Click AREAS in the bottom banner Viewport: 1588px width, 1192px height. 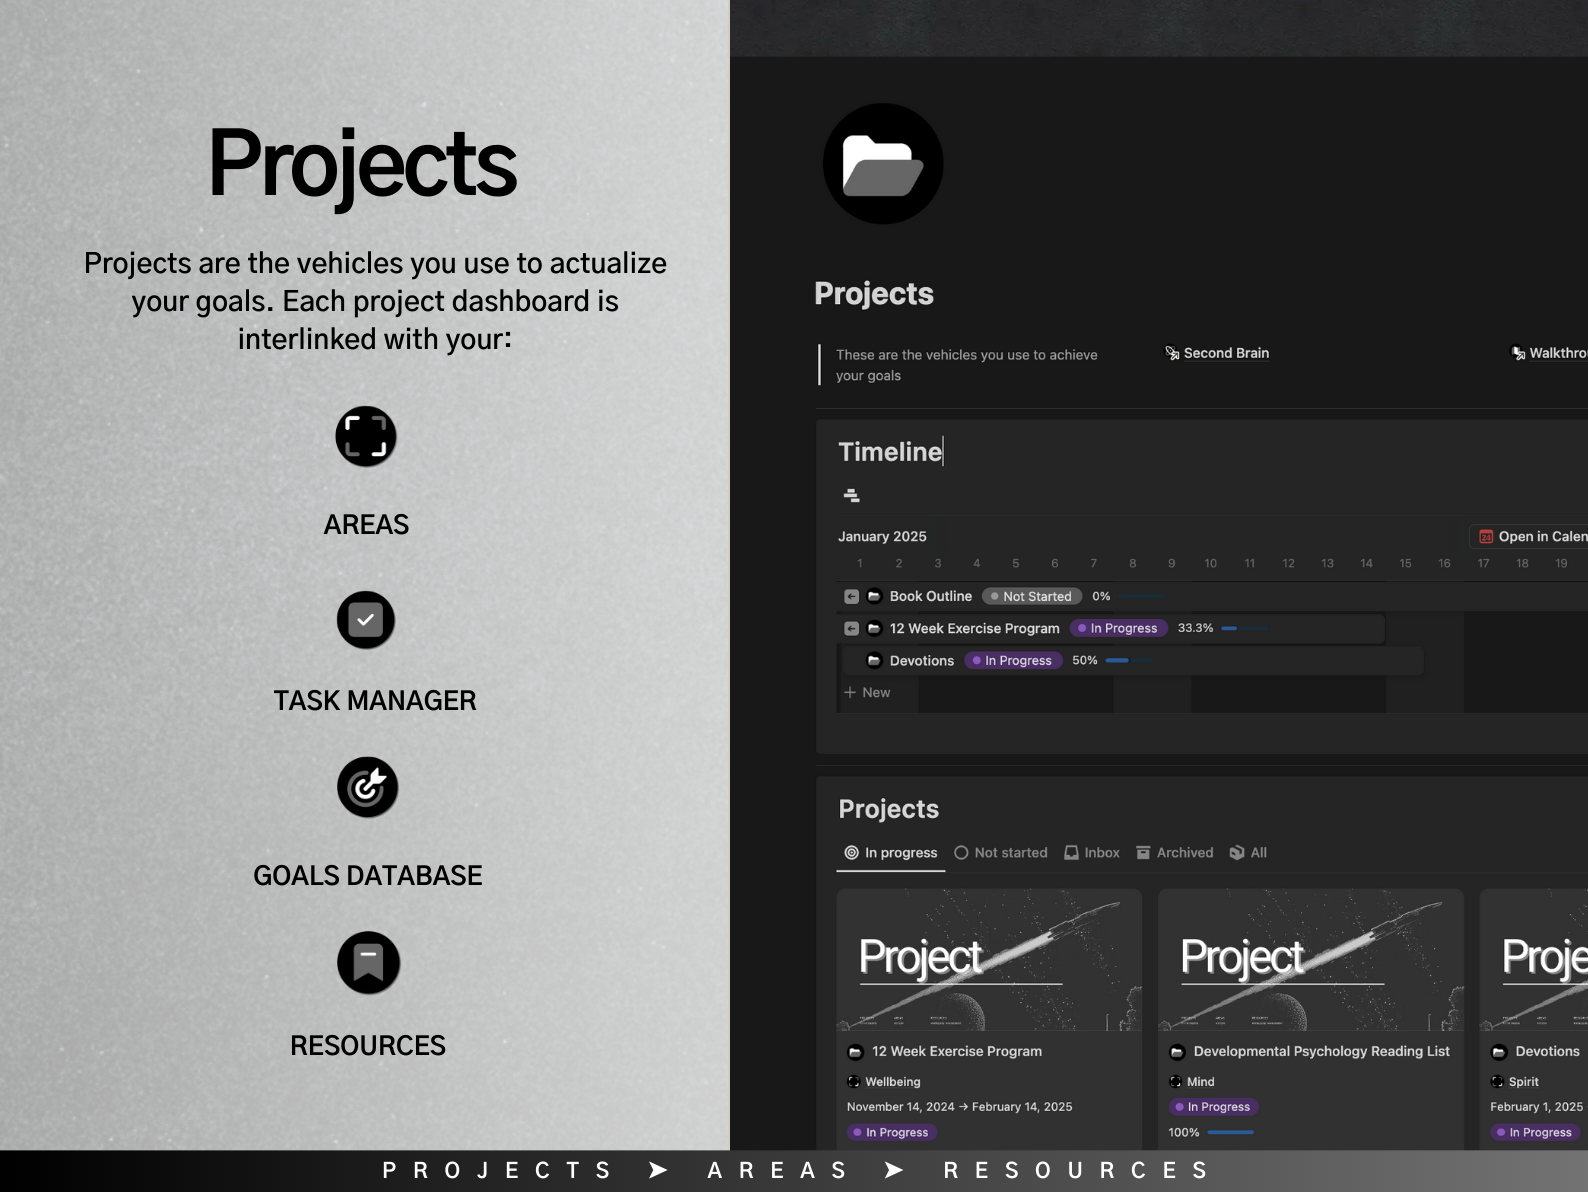pos(777,1170)
